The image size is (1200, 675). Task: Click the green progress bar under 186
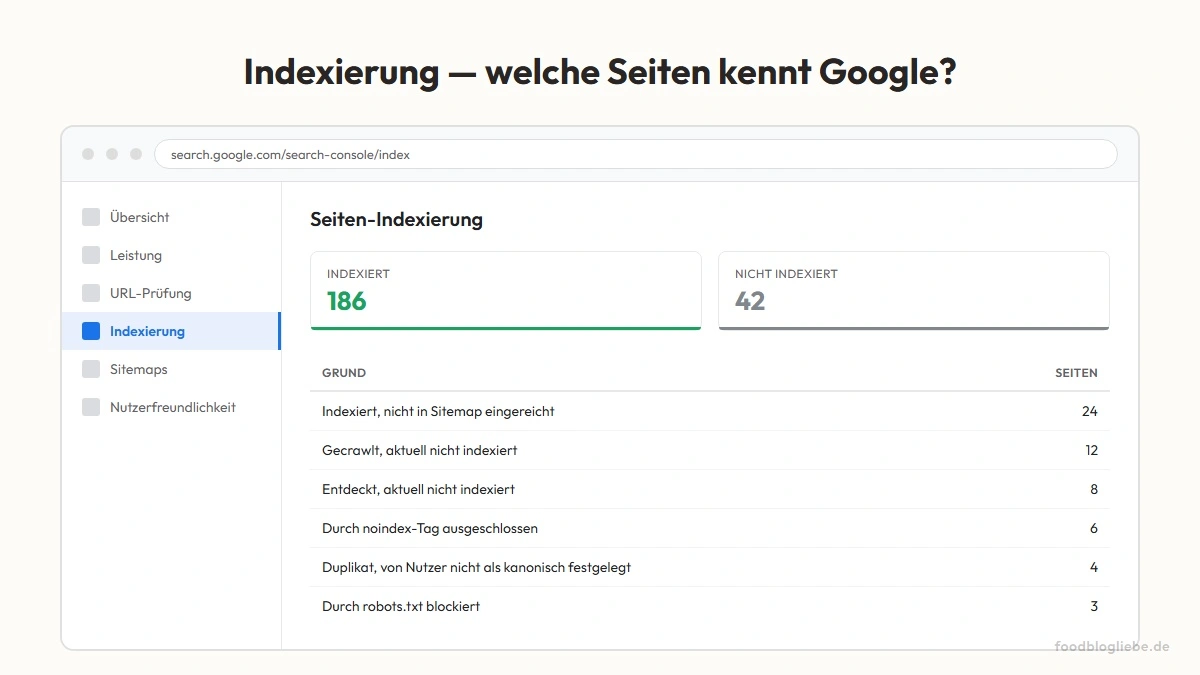tap(505, 327)
